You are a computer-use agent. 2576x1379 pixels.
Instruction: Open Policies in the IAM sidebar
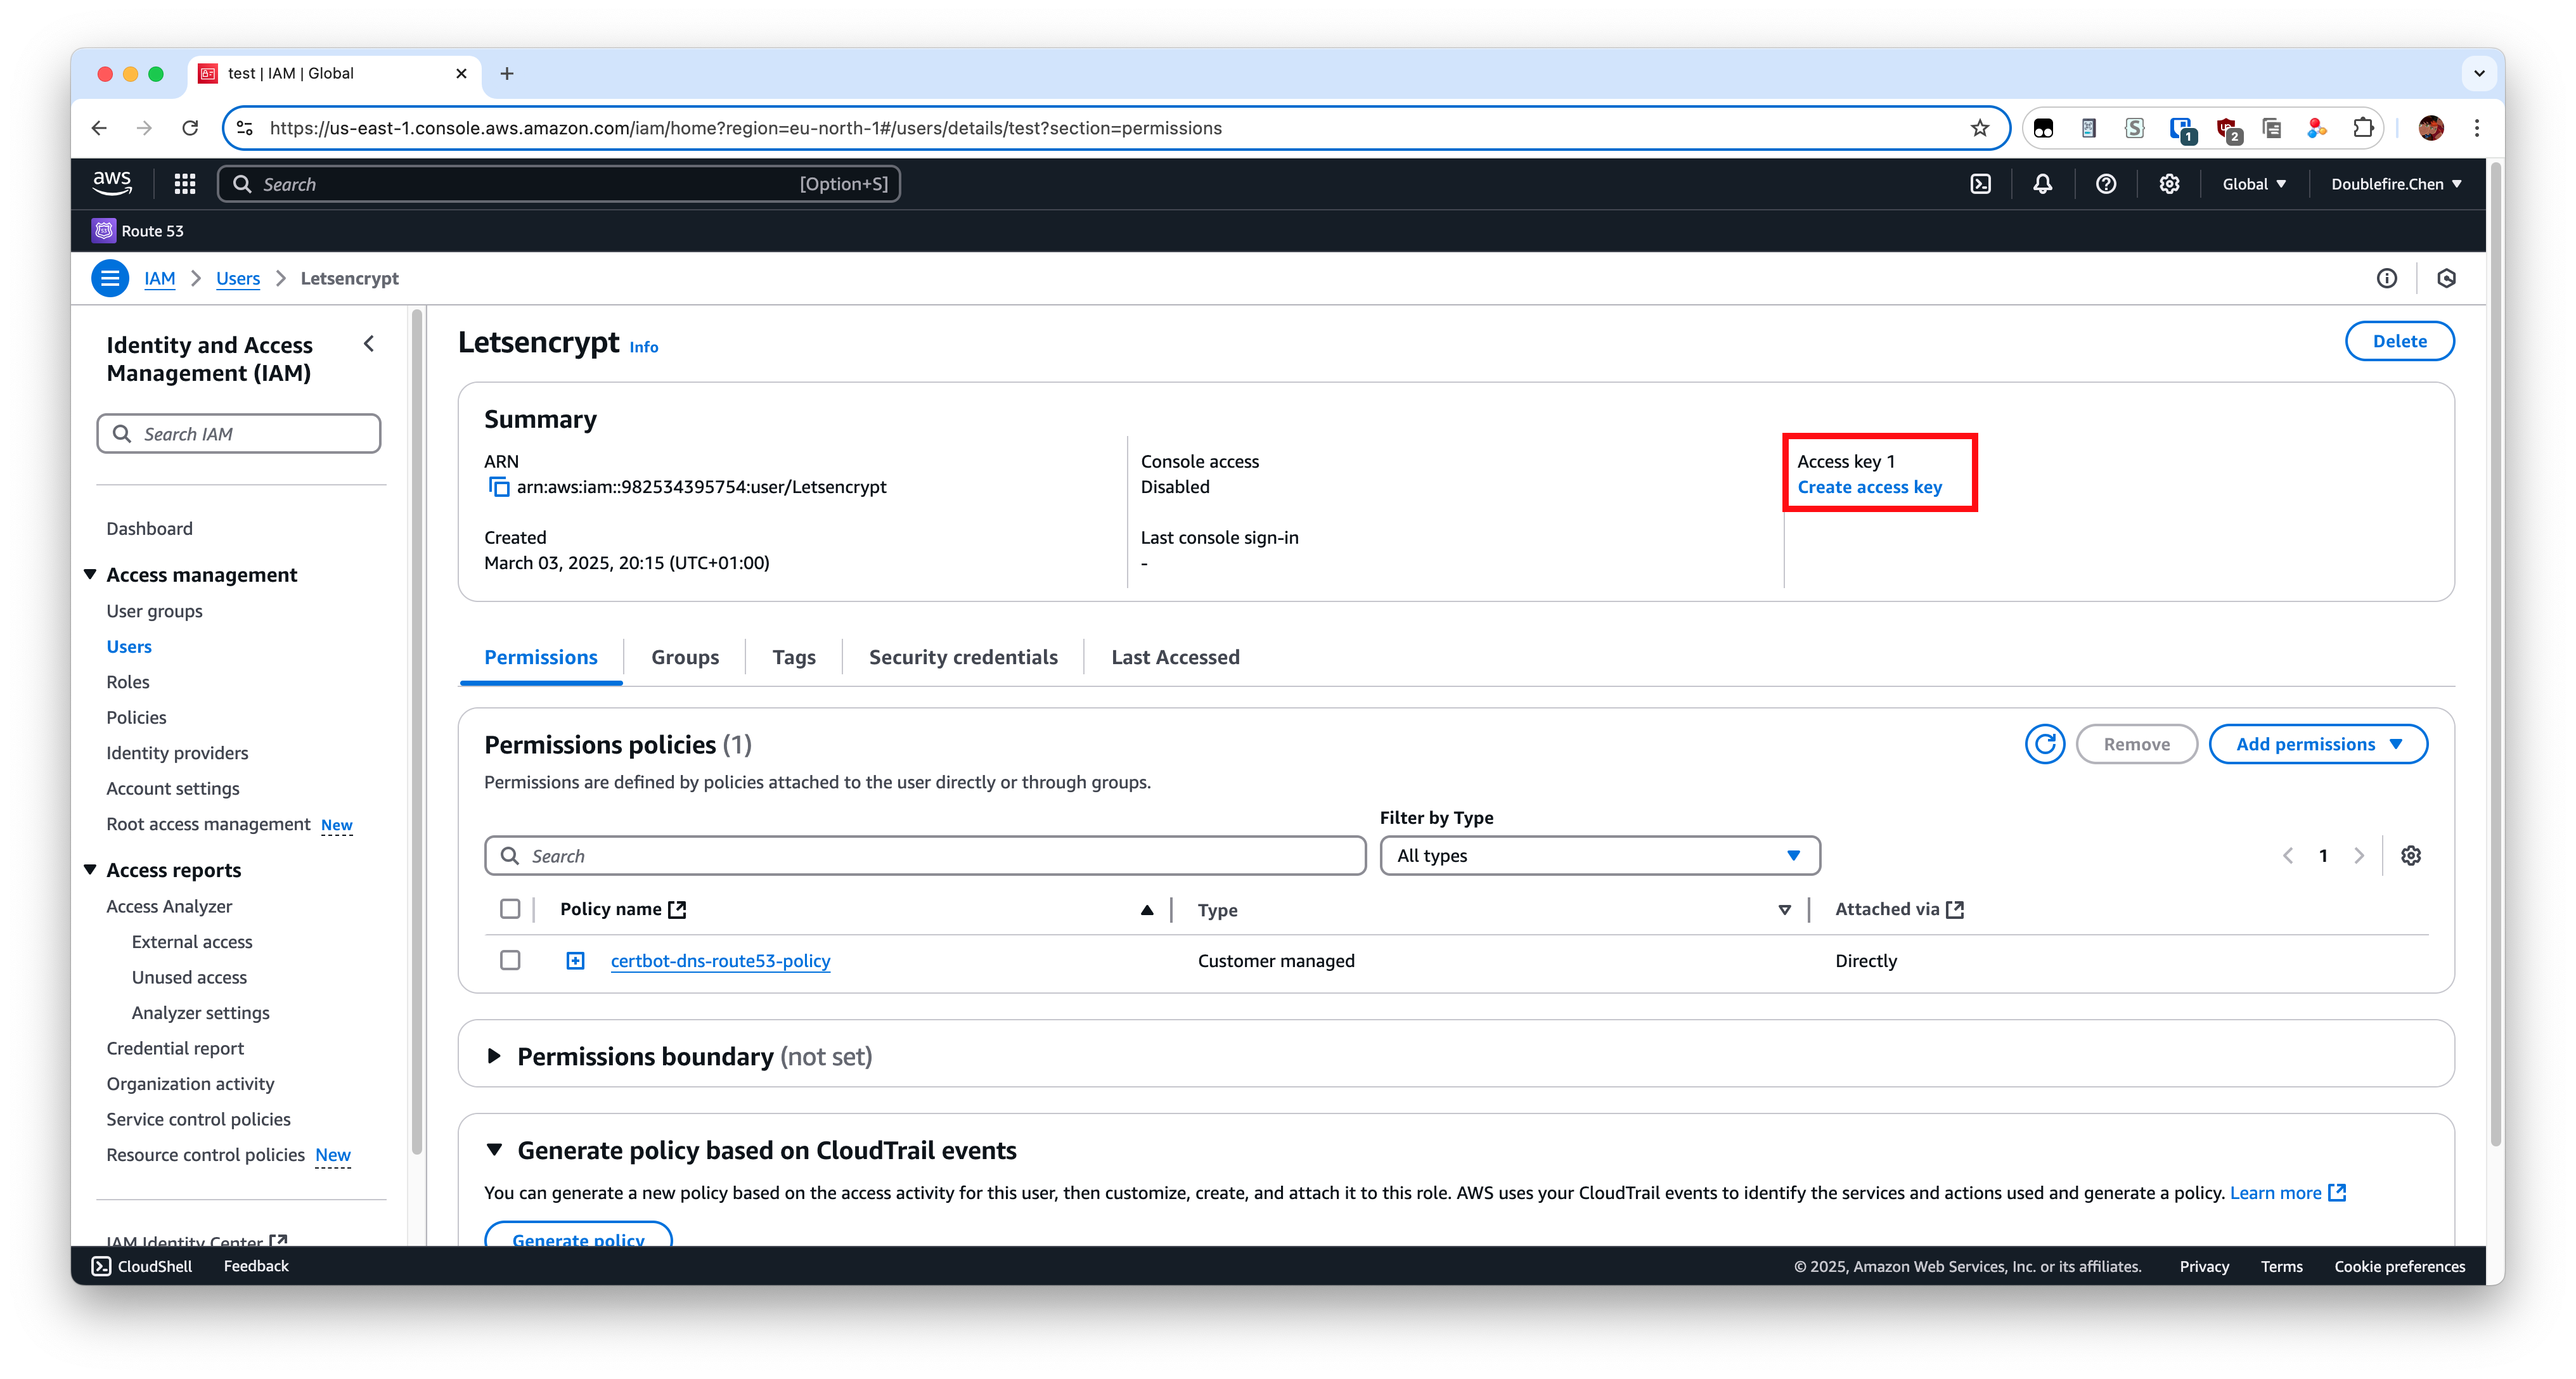click(136, 717)
